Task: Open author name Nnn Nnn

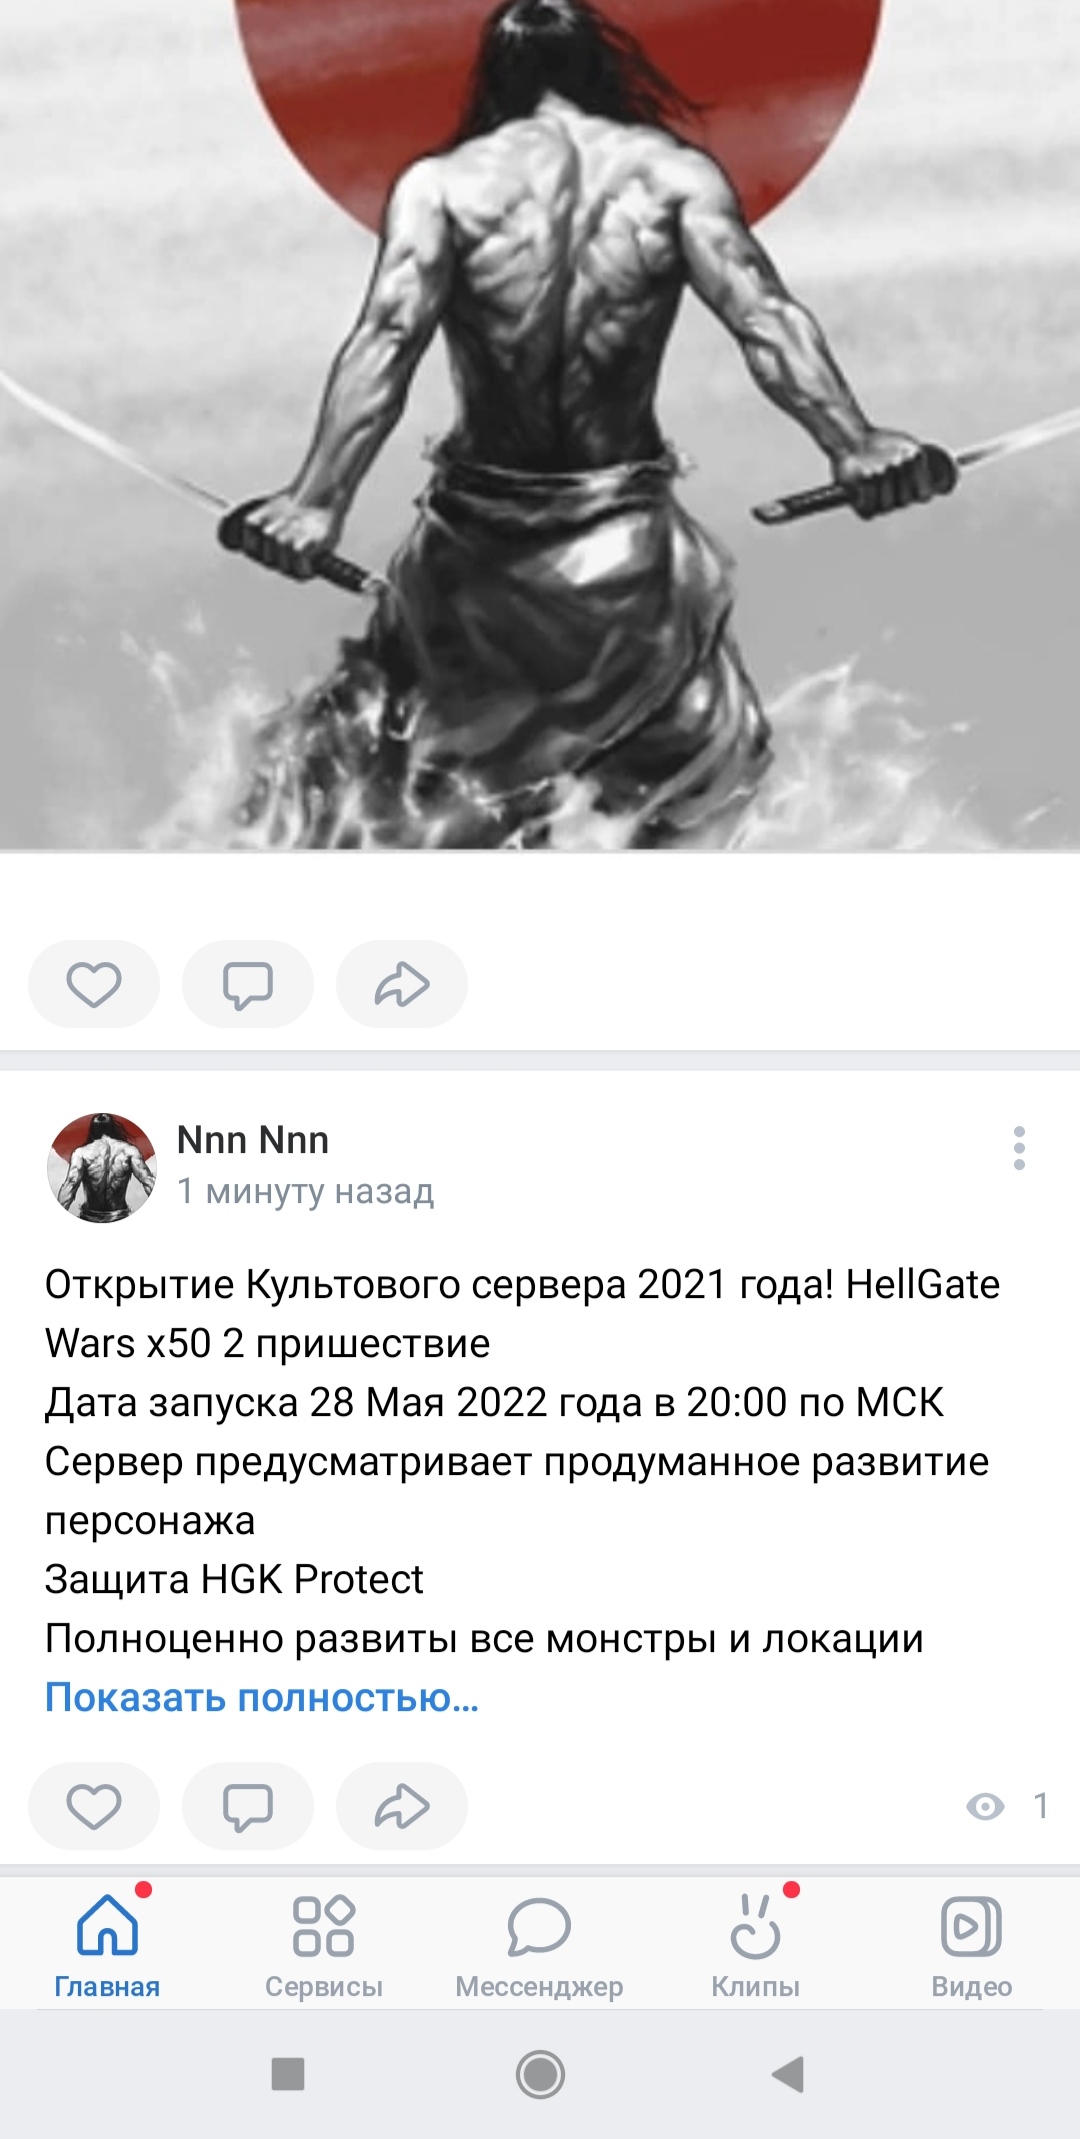Action: tap(253, 1140)
